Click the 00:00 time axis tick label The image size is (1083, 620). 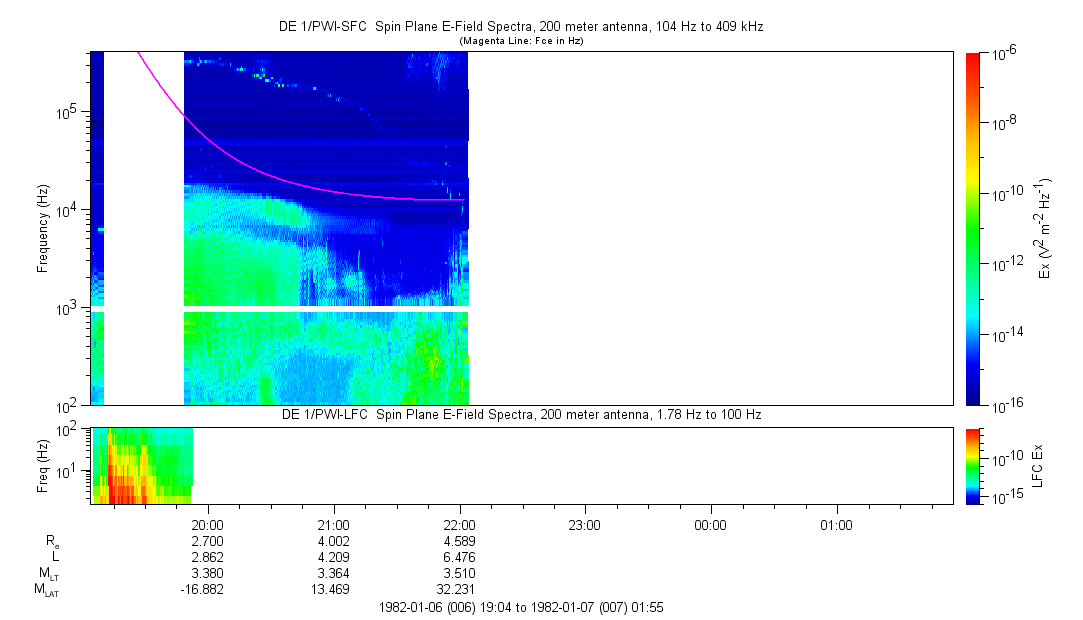[x=710, y=524]
